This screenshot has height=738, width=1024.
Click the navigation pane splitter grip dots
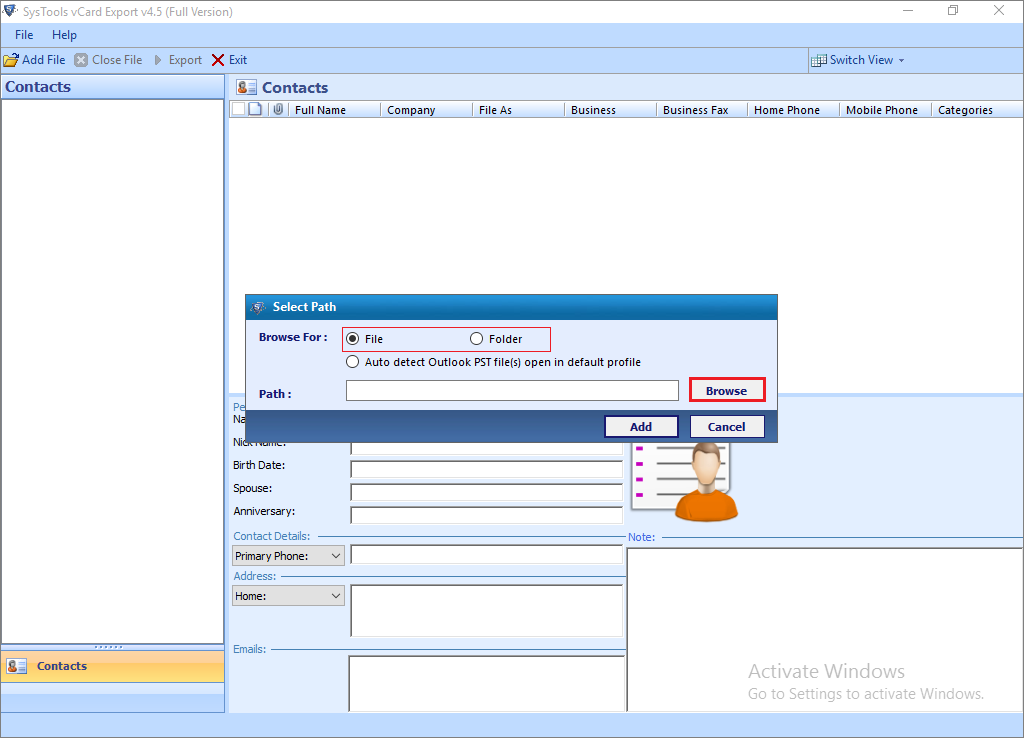coord(108,647)
